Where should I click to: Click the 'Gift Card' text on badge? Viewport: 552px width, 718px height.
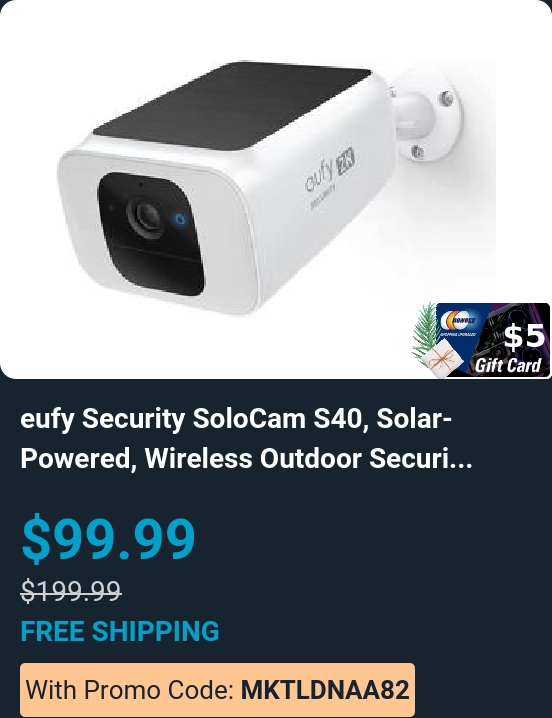click(508, 365)
